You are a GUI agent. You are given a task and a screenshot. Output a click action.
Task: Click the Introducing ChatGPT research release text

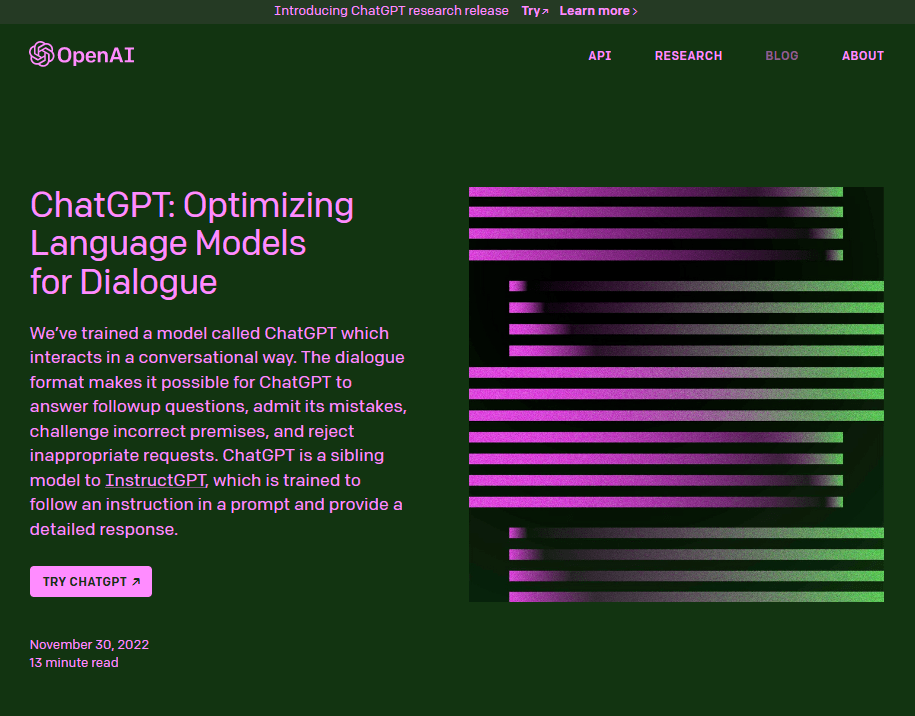coord(392,11)
